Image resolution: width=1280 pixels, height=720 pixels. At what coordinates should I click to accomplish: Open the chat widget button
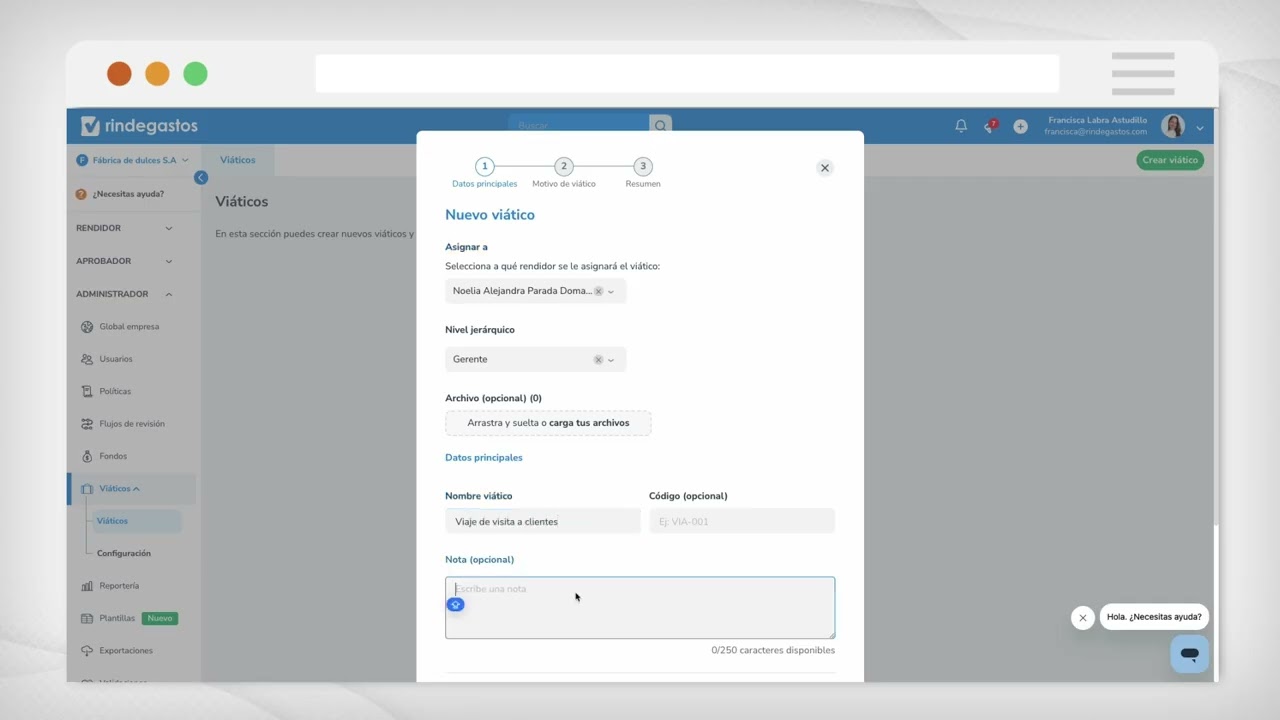coord(1189,654)
